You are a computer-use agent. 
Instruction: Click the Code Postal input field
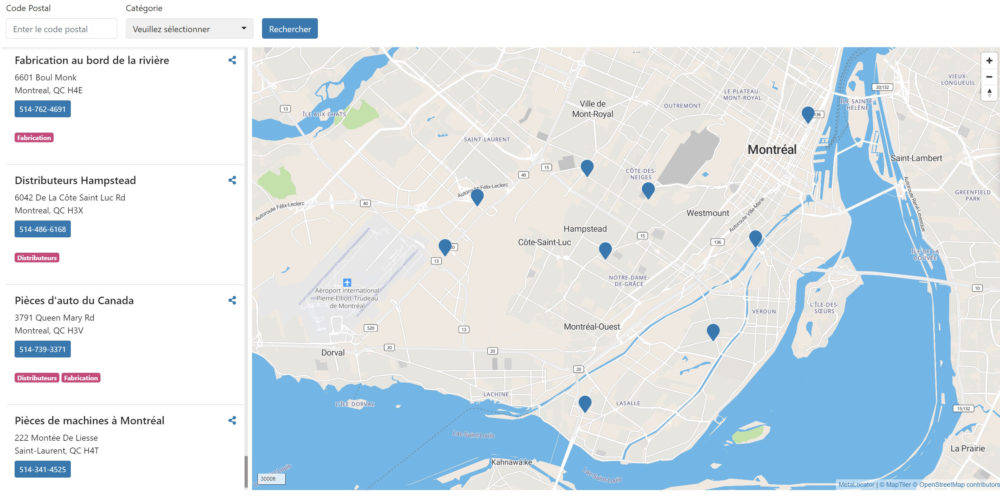tap(62, 29)
